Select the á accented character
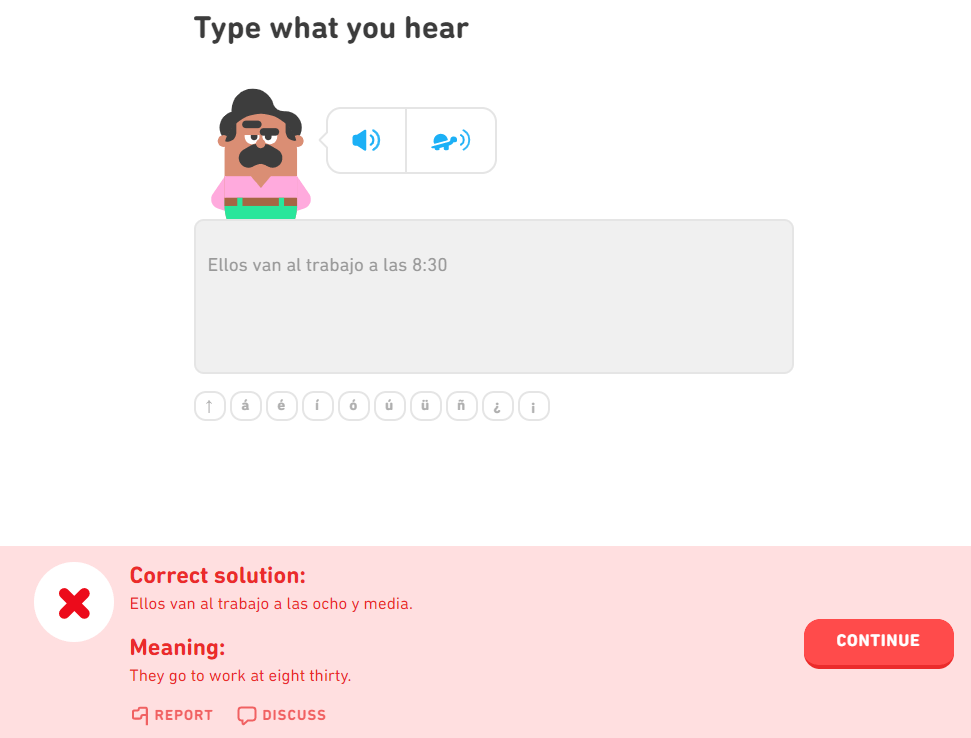Viewport: 971px width, 738px height. 245,406
